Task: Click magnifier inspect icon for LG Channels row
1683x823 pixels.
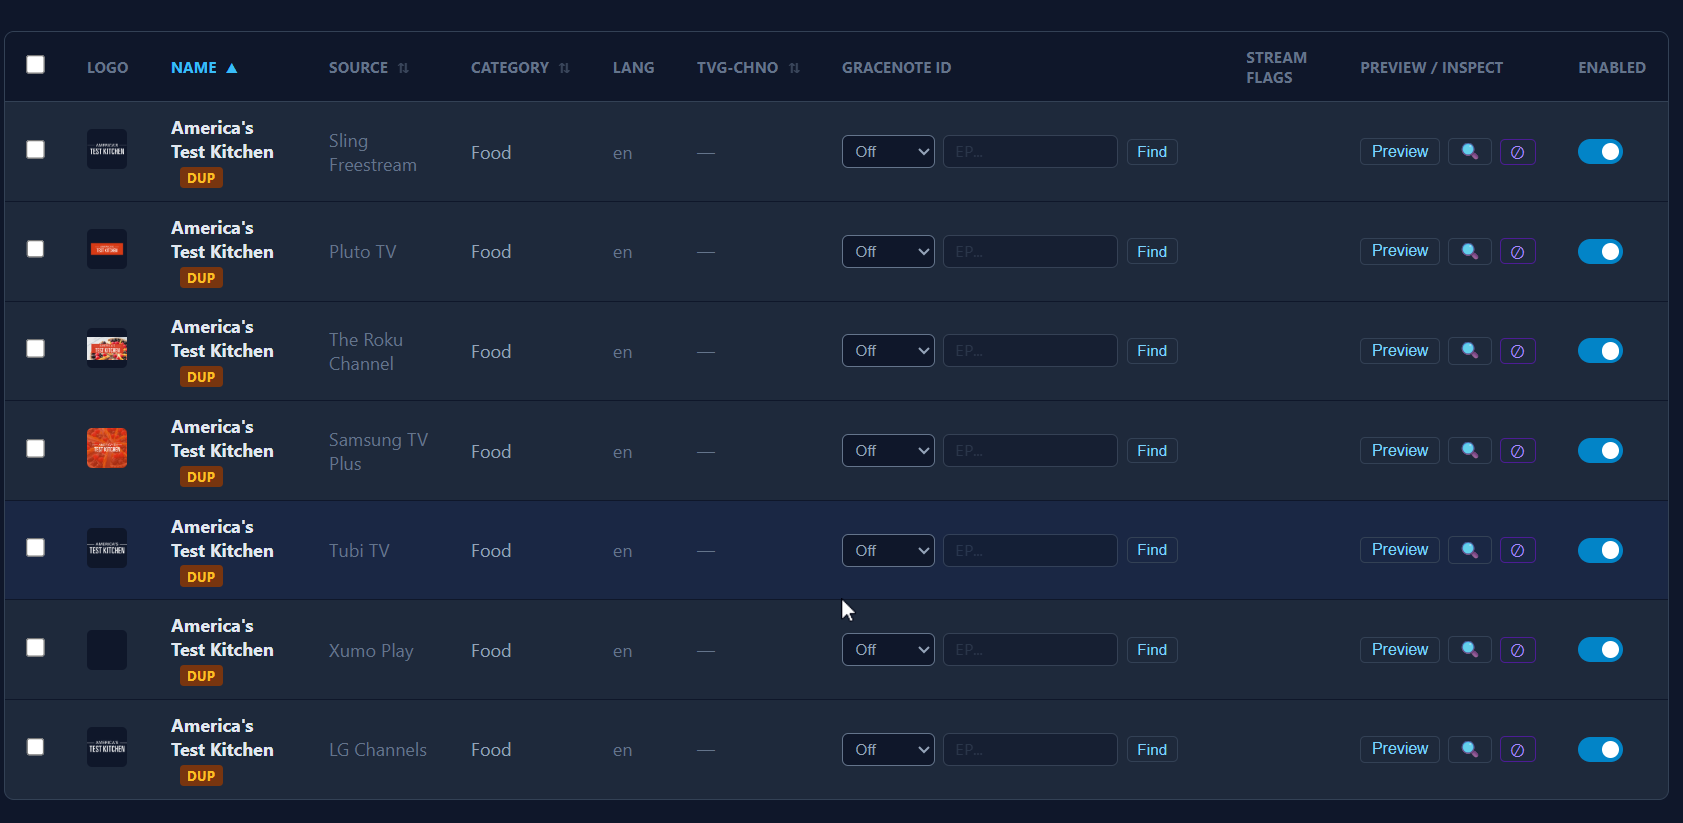Action: 1469,749
